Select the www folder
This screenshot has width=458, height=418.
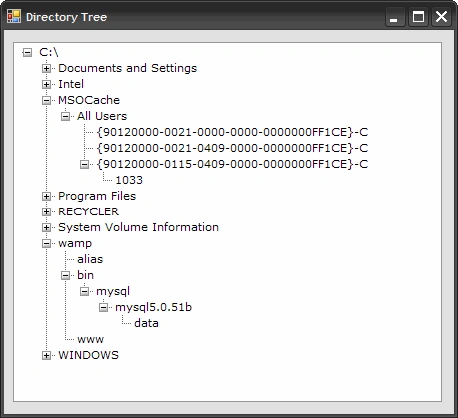click(x=90, y=339)
